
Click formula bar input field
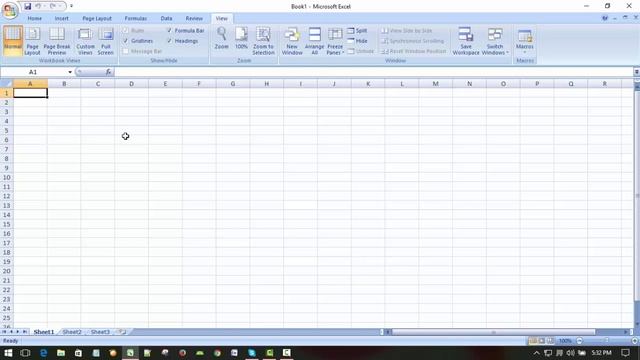(x=373, y=72)
